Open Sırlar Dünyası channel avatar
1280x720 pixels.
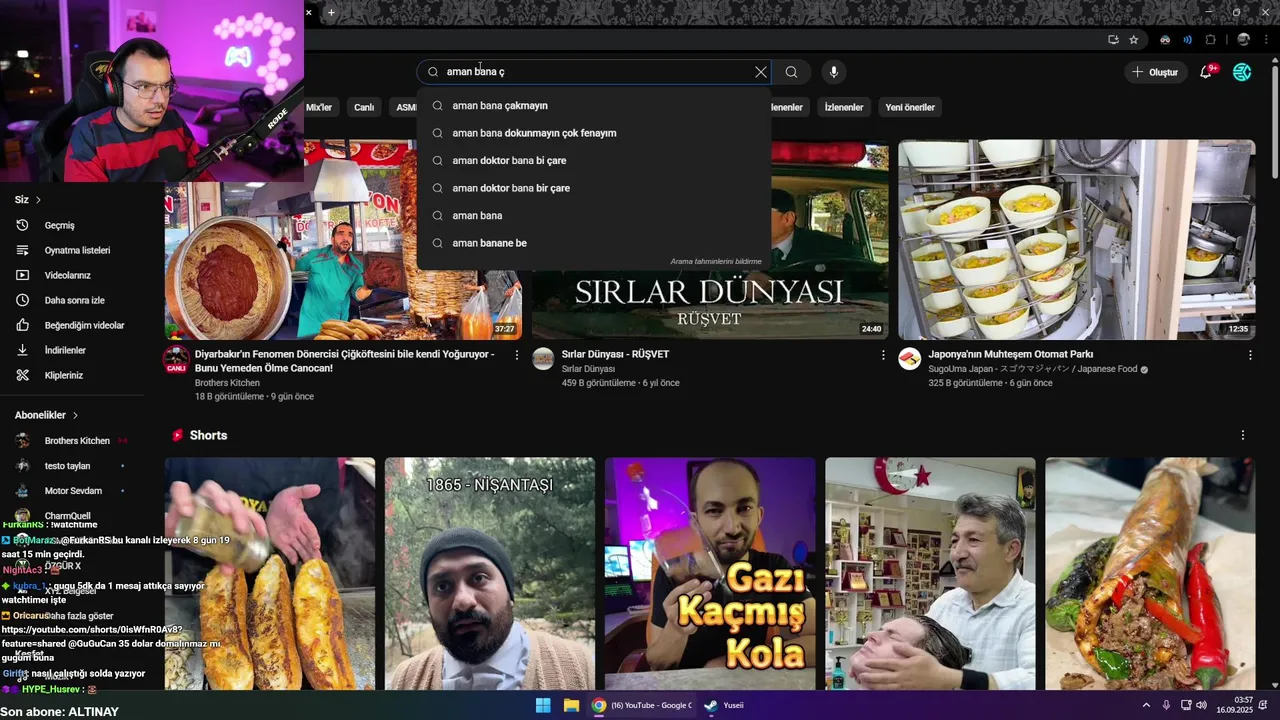pyautogui.click(x=543, y=359)
